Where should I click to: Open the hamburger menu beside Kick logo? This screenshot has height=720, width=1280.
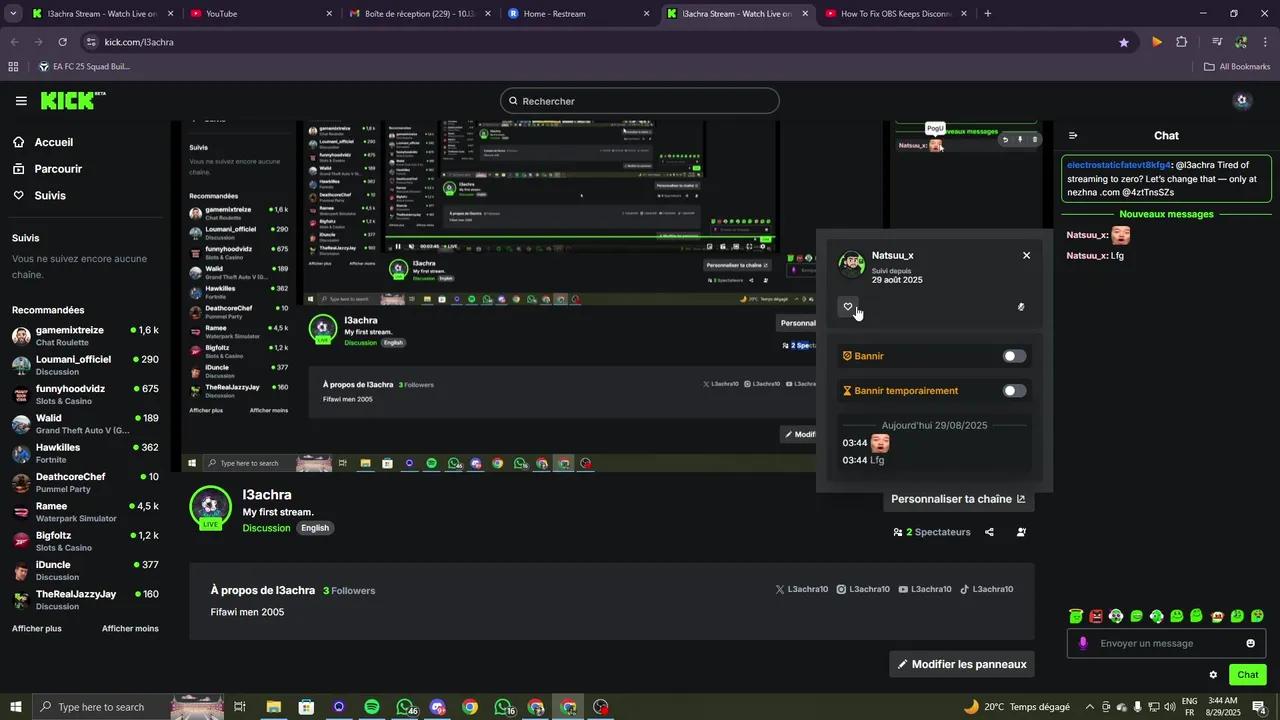[x=21, y=101]
